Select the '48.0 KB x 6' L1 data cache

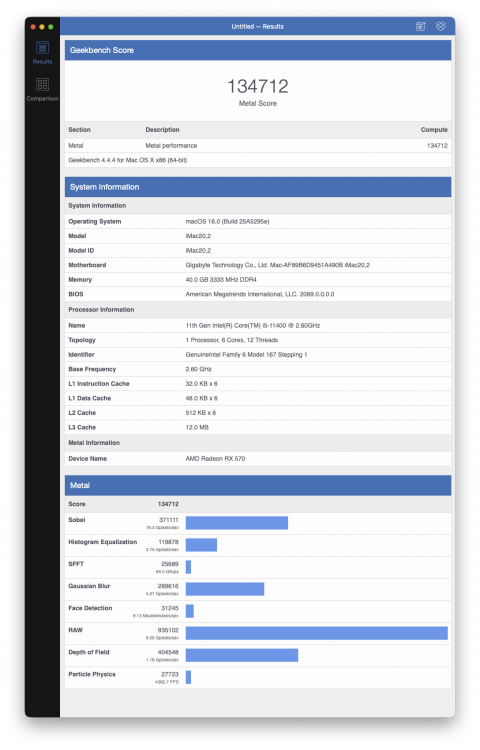[x=201, y=398]
